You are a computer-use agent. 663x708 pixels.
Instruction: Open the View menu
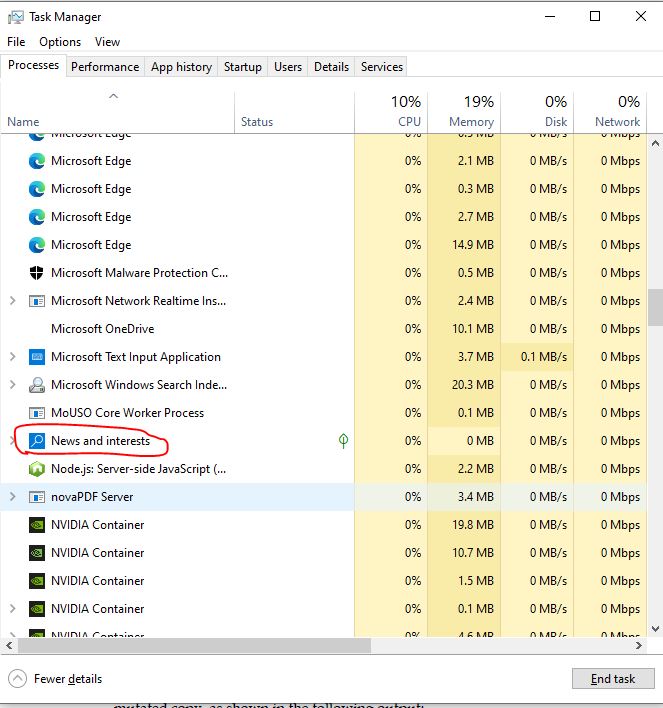click(107, 42)
